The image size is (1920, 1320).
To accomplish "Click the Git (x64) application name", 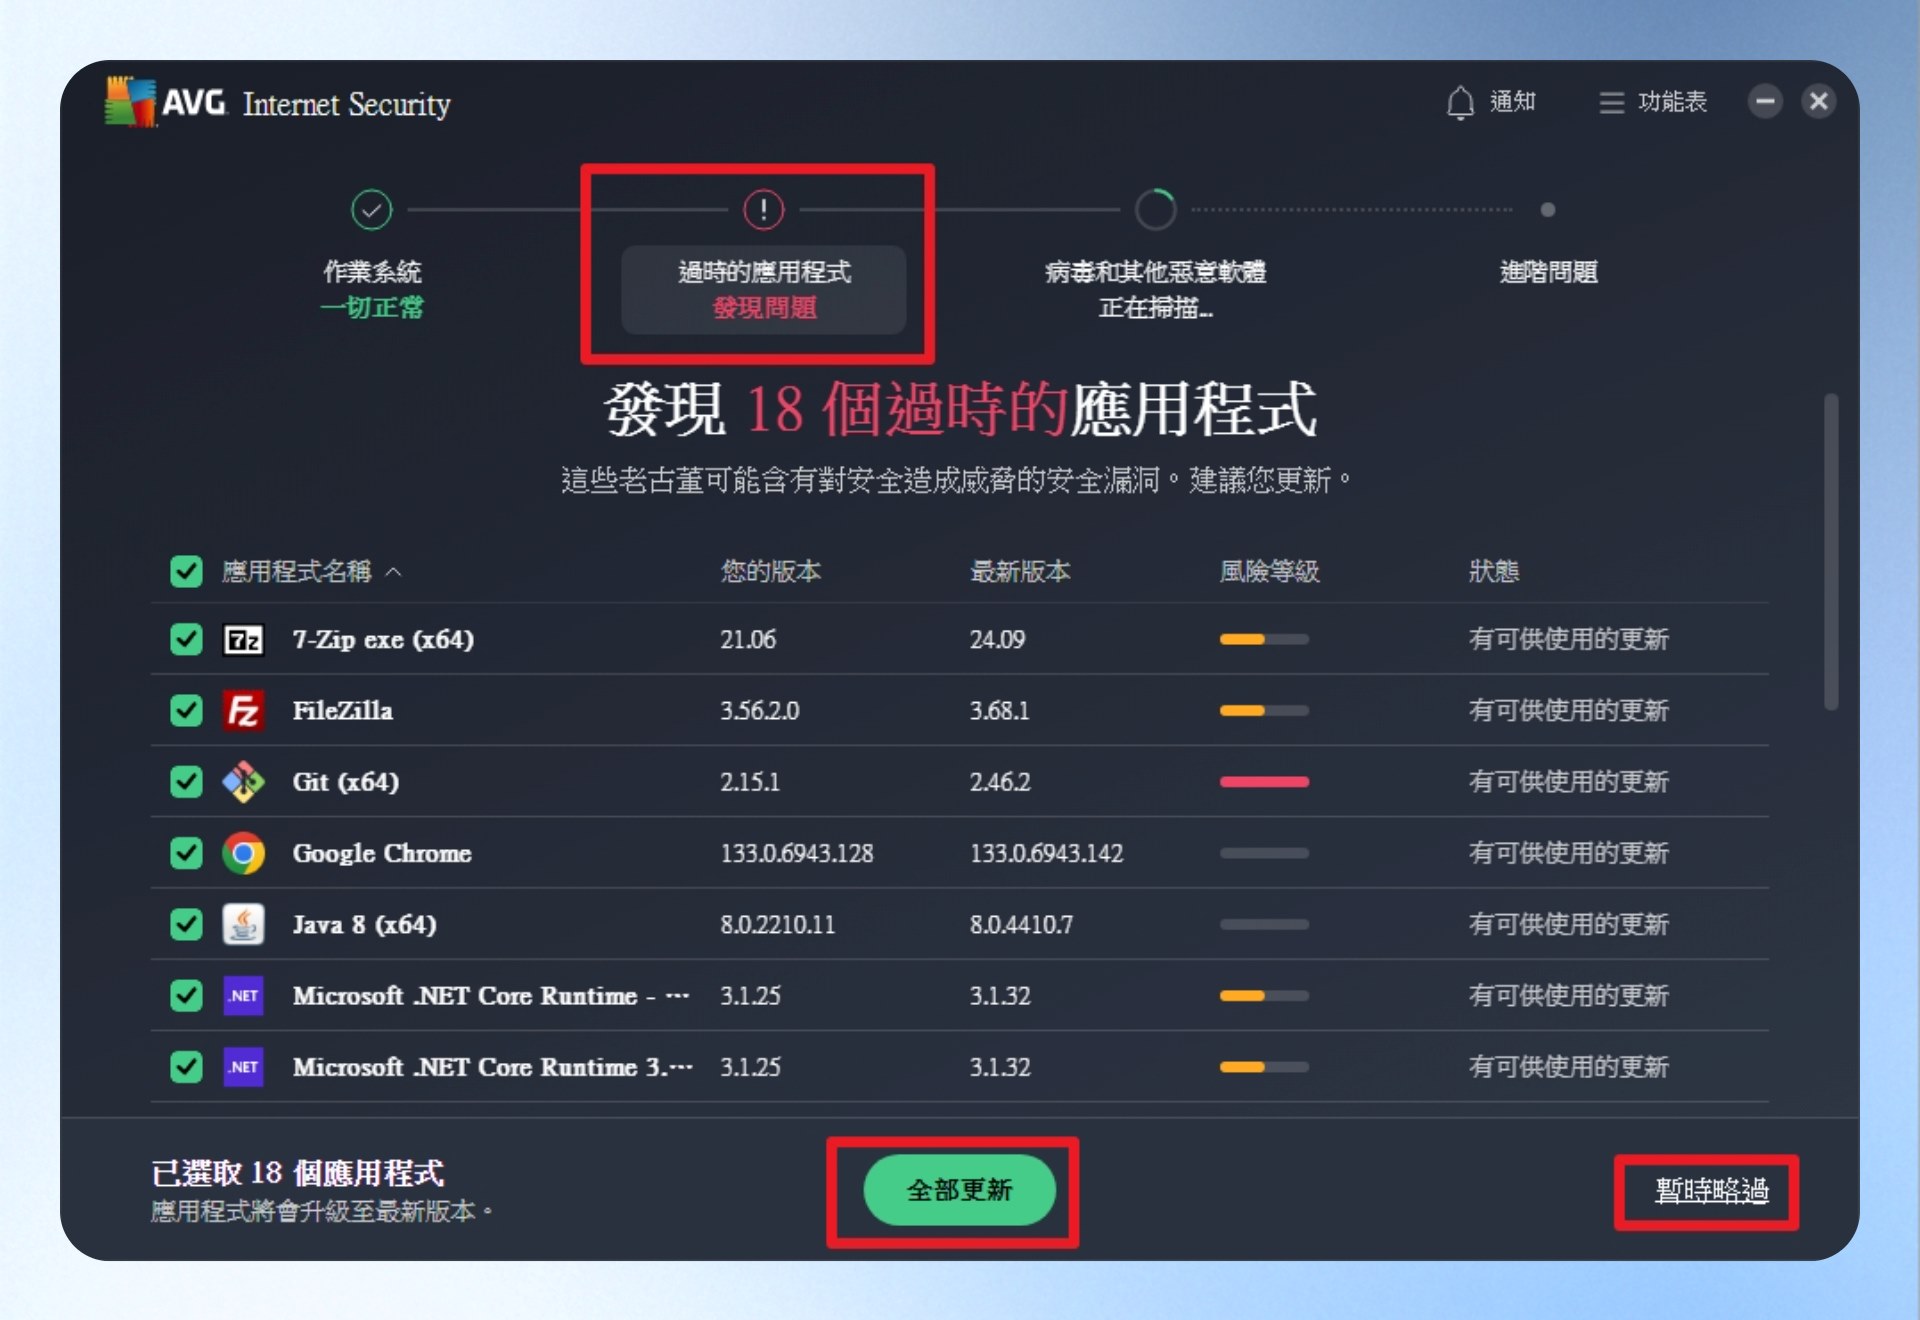I will click(x=345, y=782).
